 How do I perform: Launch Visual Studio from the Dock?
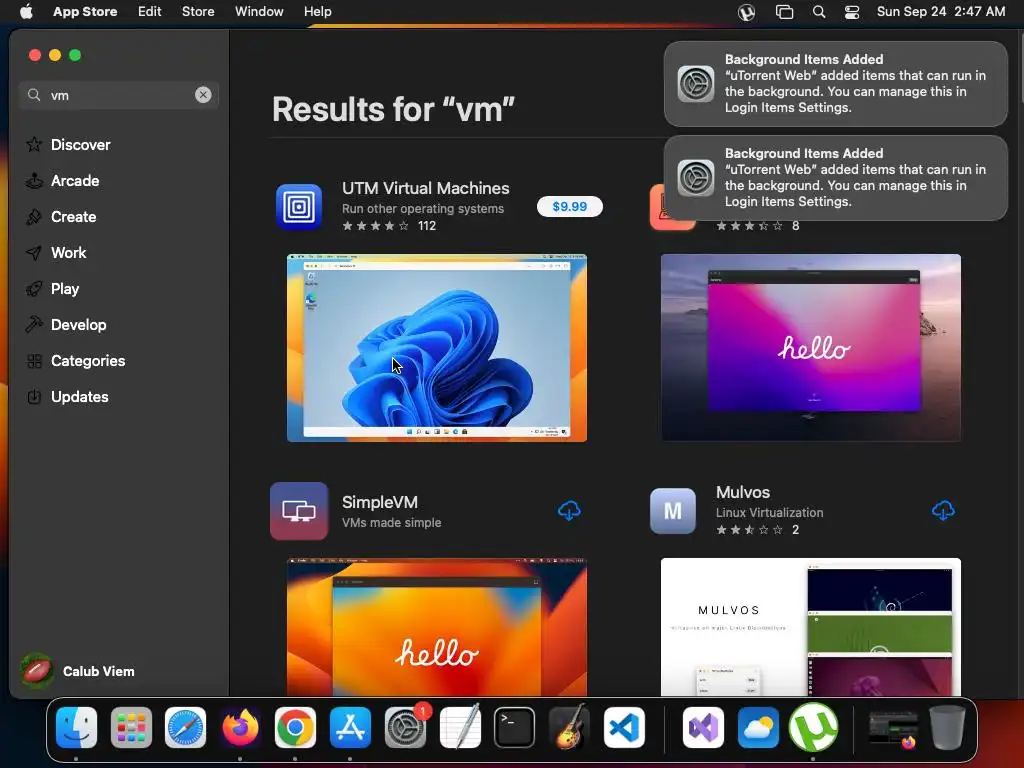click(x=703, y=727)
